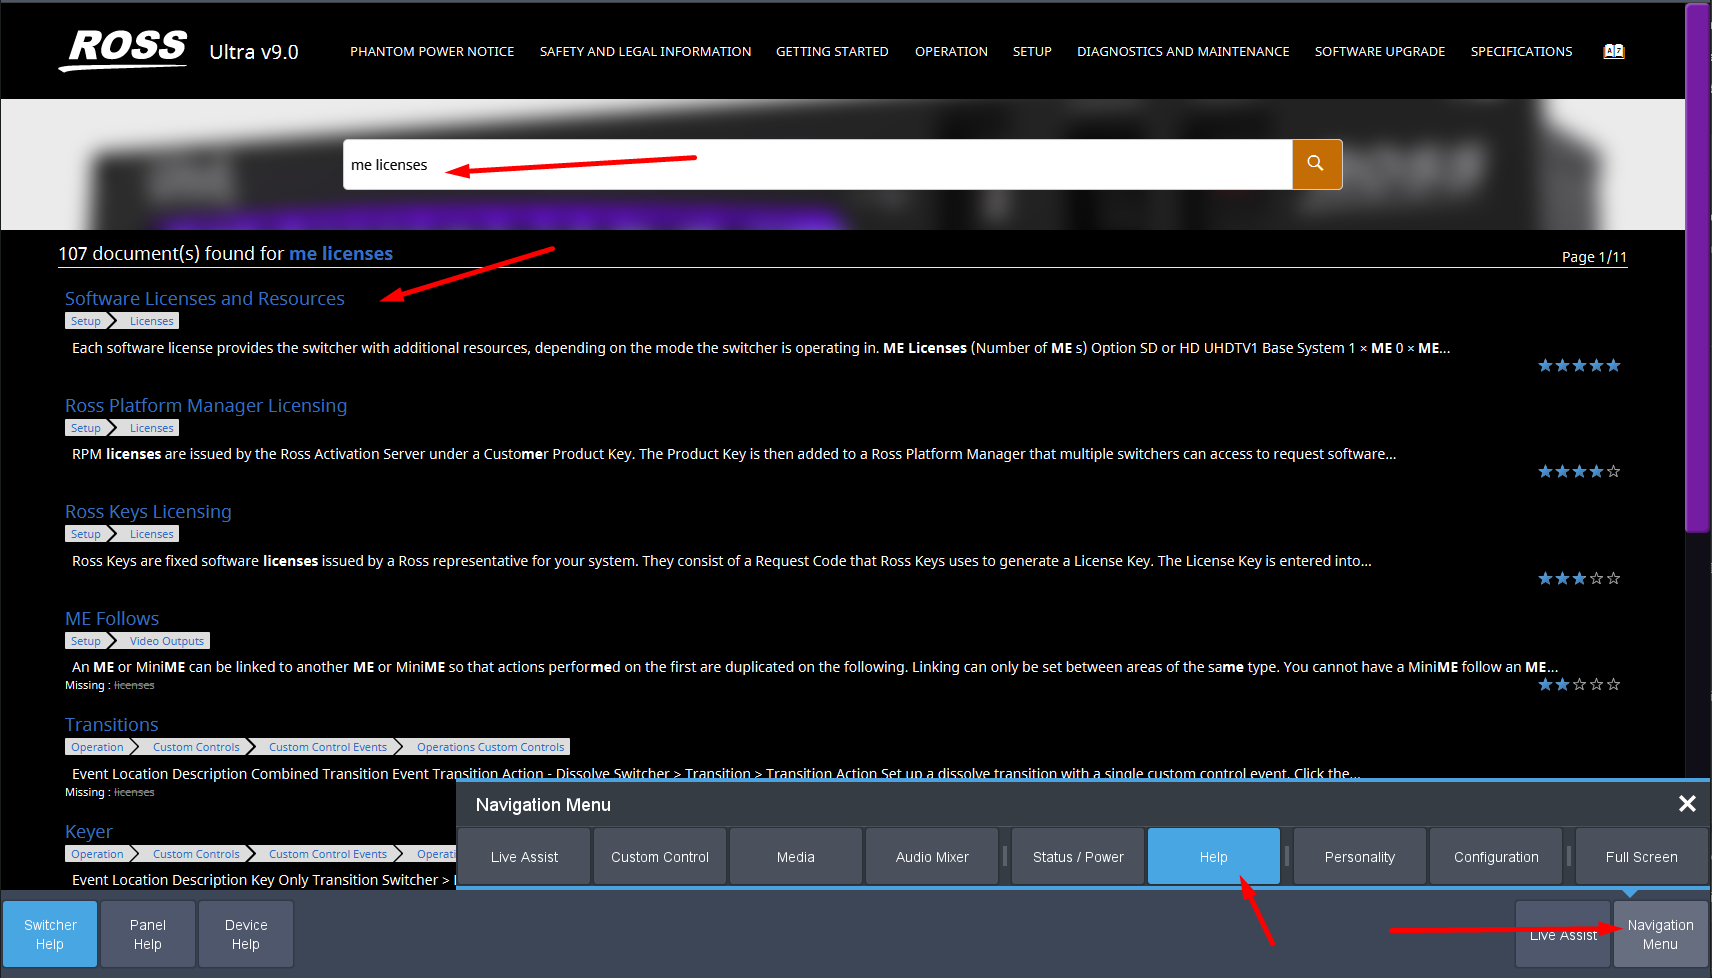The height and width of the screenshot is (978, 1712).
Task: Click the snippet starting 'An ME or MiniME can be linked'
Action: coord(815,667)
